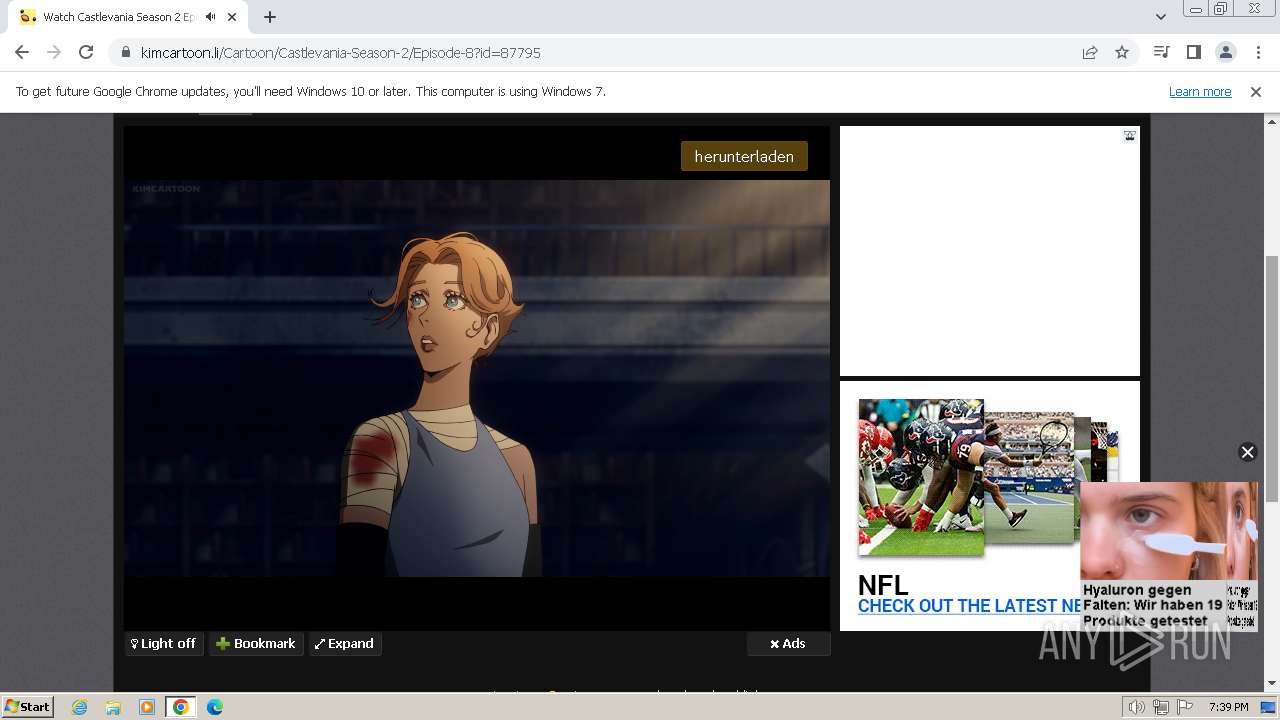
Task: Switch to Chrome in the taskbar
Action: pos(181,707)
